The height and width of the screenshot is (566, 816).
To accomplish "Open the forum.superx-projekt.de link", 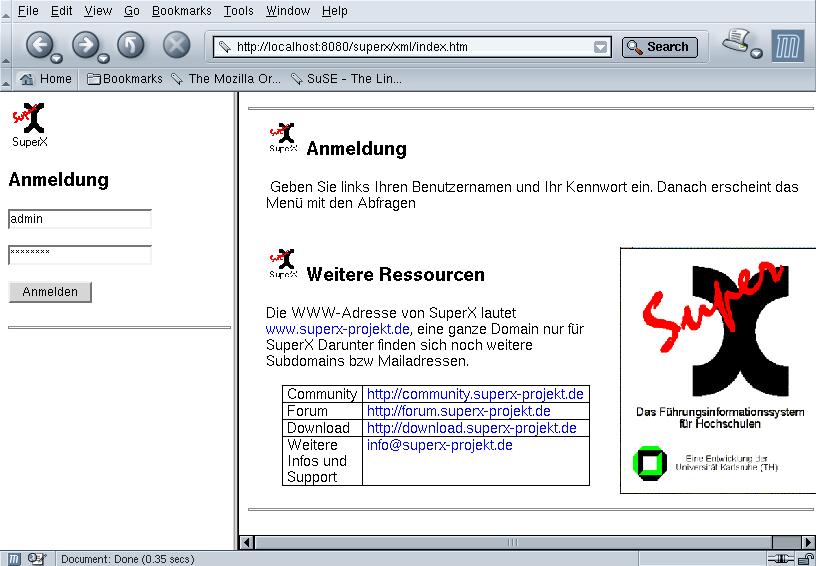I will tap(458, 411).
